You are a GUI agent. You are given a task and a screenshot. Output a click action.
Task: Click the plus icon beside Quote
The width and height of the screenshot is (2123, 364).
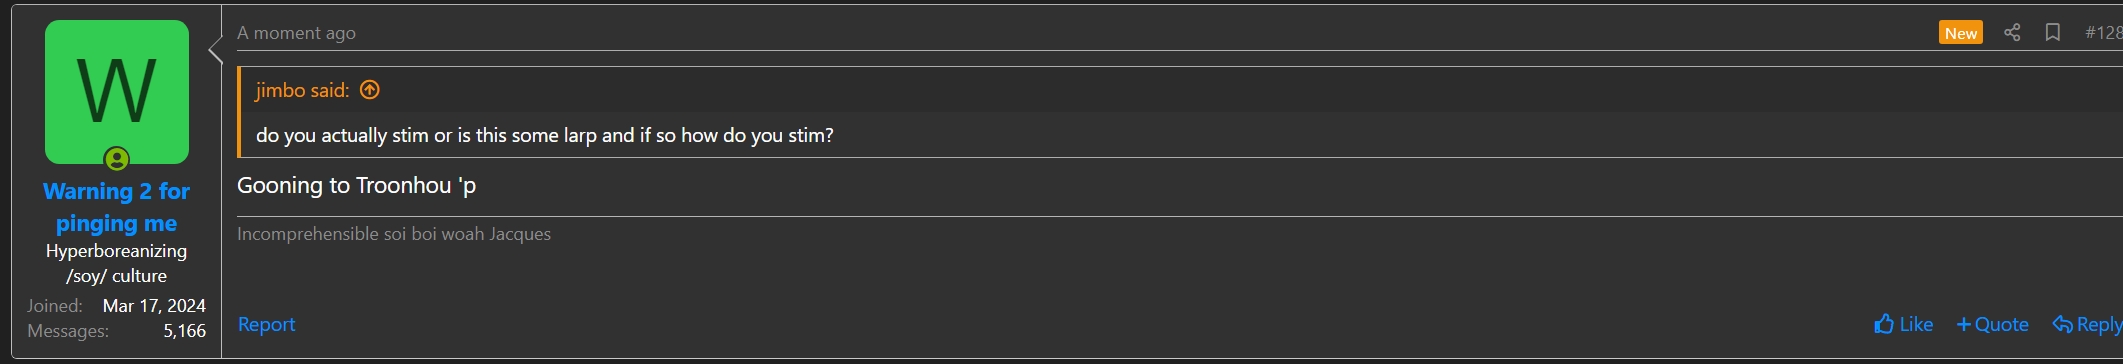tap(1963, 324)
